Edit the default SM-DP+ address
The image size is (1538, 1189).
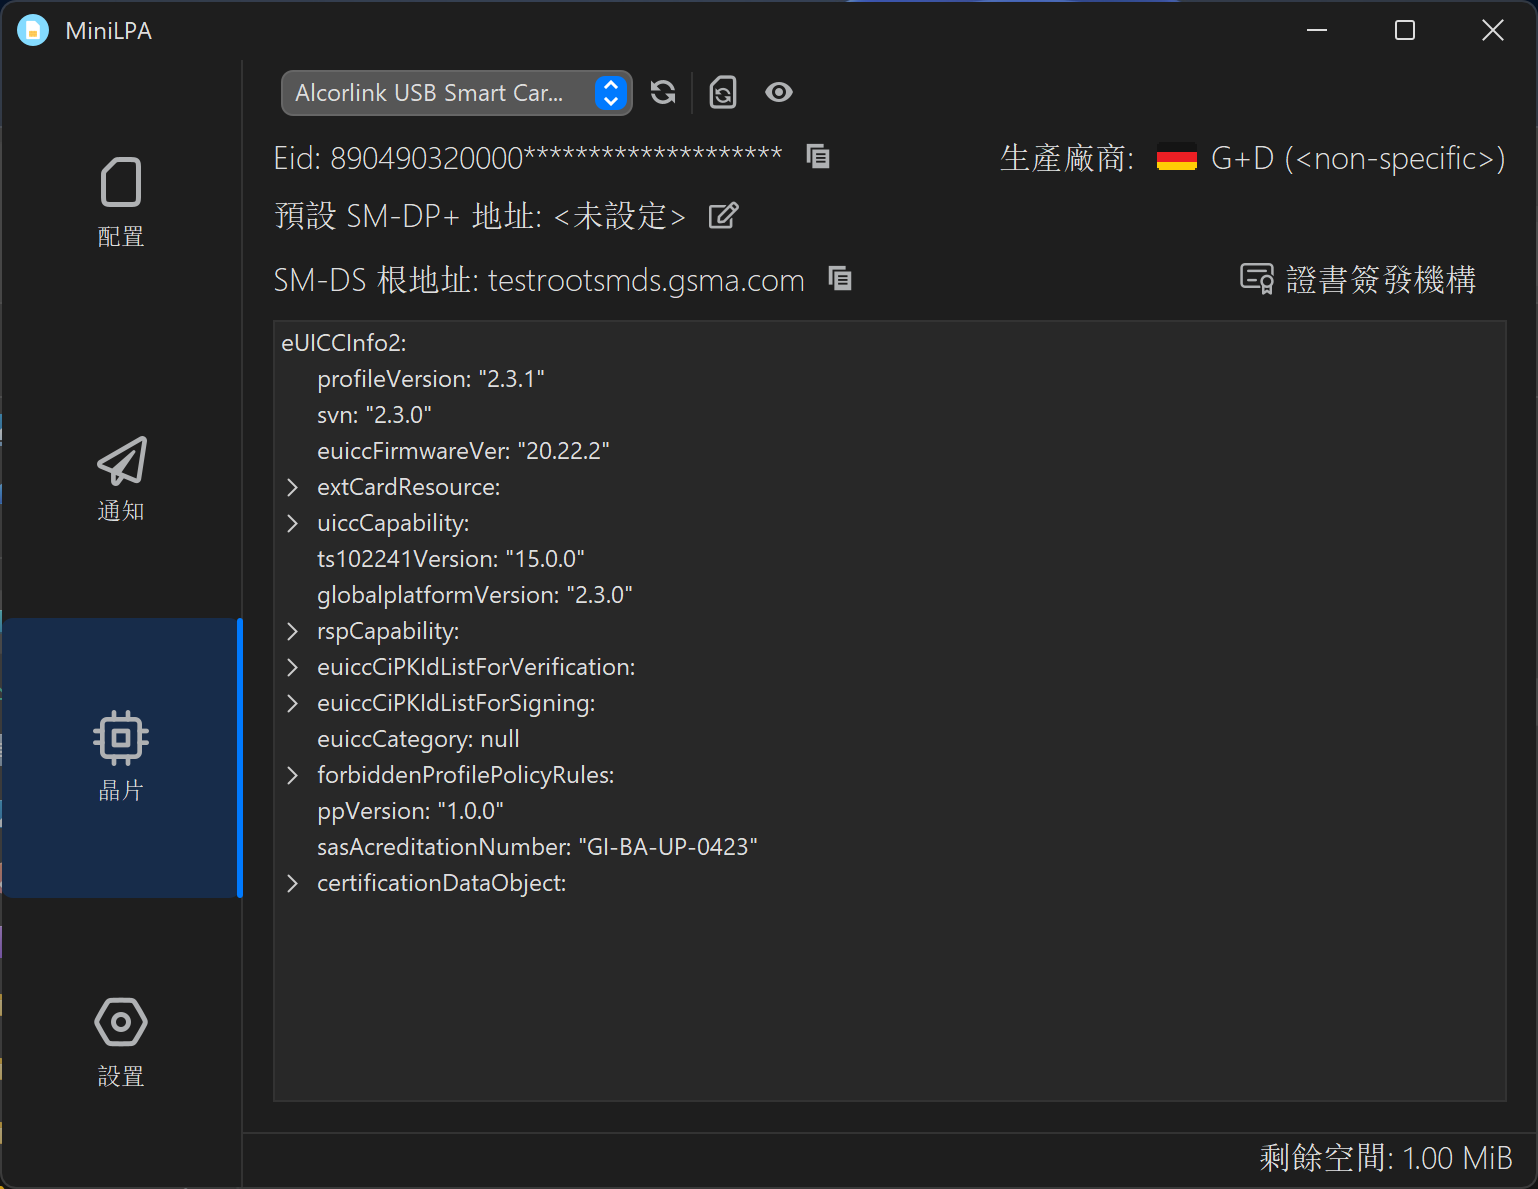point(723,215)
